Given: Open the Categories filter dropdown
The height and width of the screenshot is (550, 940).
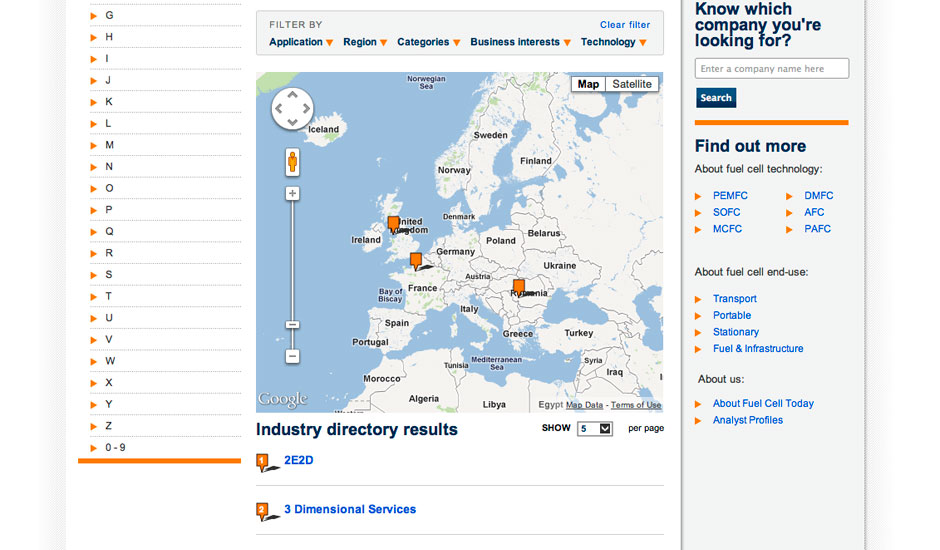Looking at the screenshot, I should click(429, 42).
